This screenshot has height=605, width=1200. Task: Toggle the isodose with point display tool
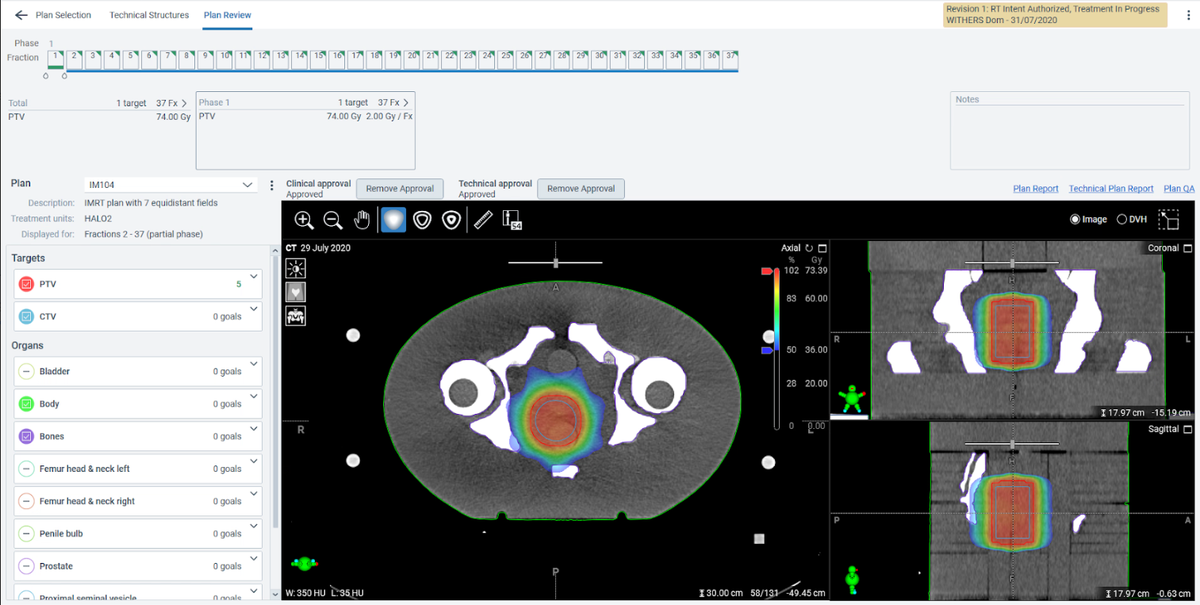[451, 220]
